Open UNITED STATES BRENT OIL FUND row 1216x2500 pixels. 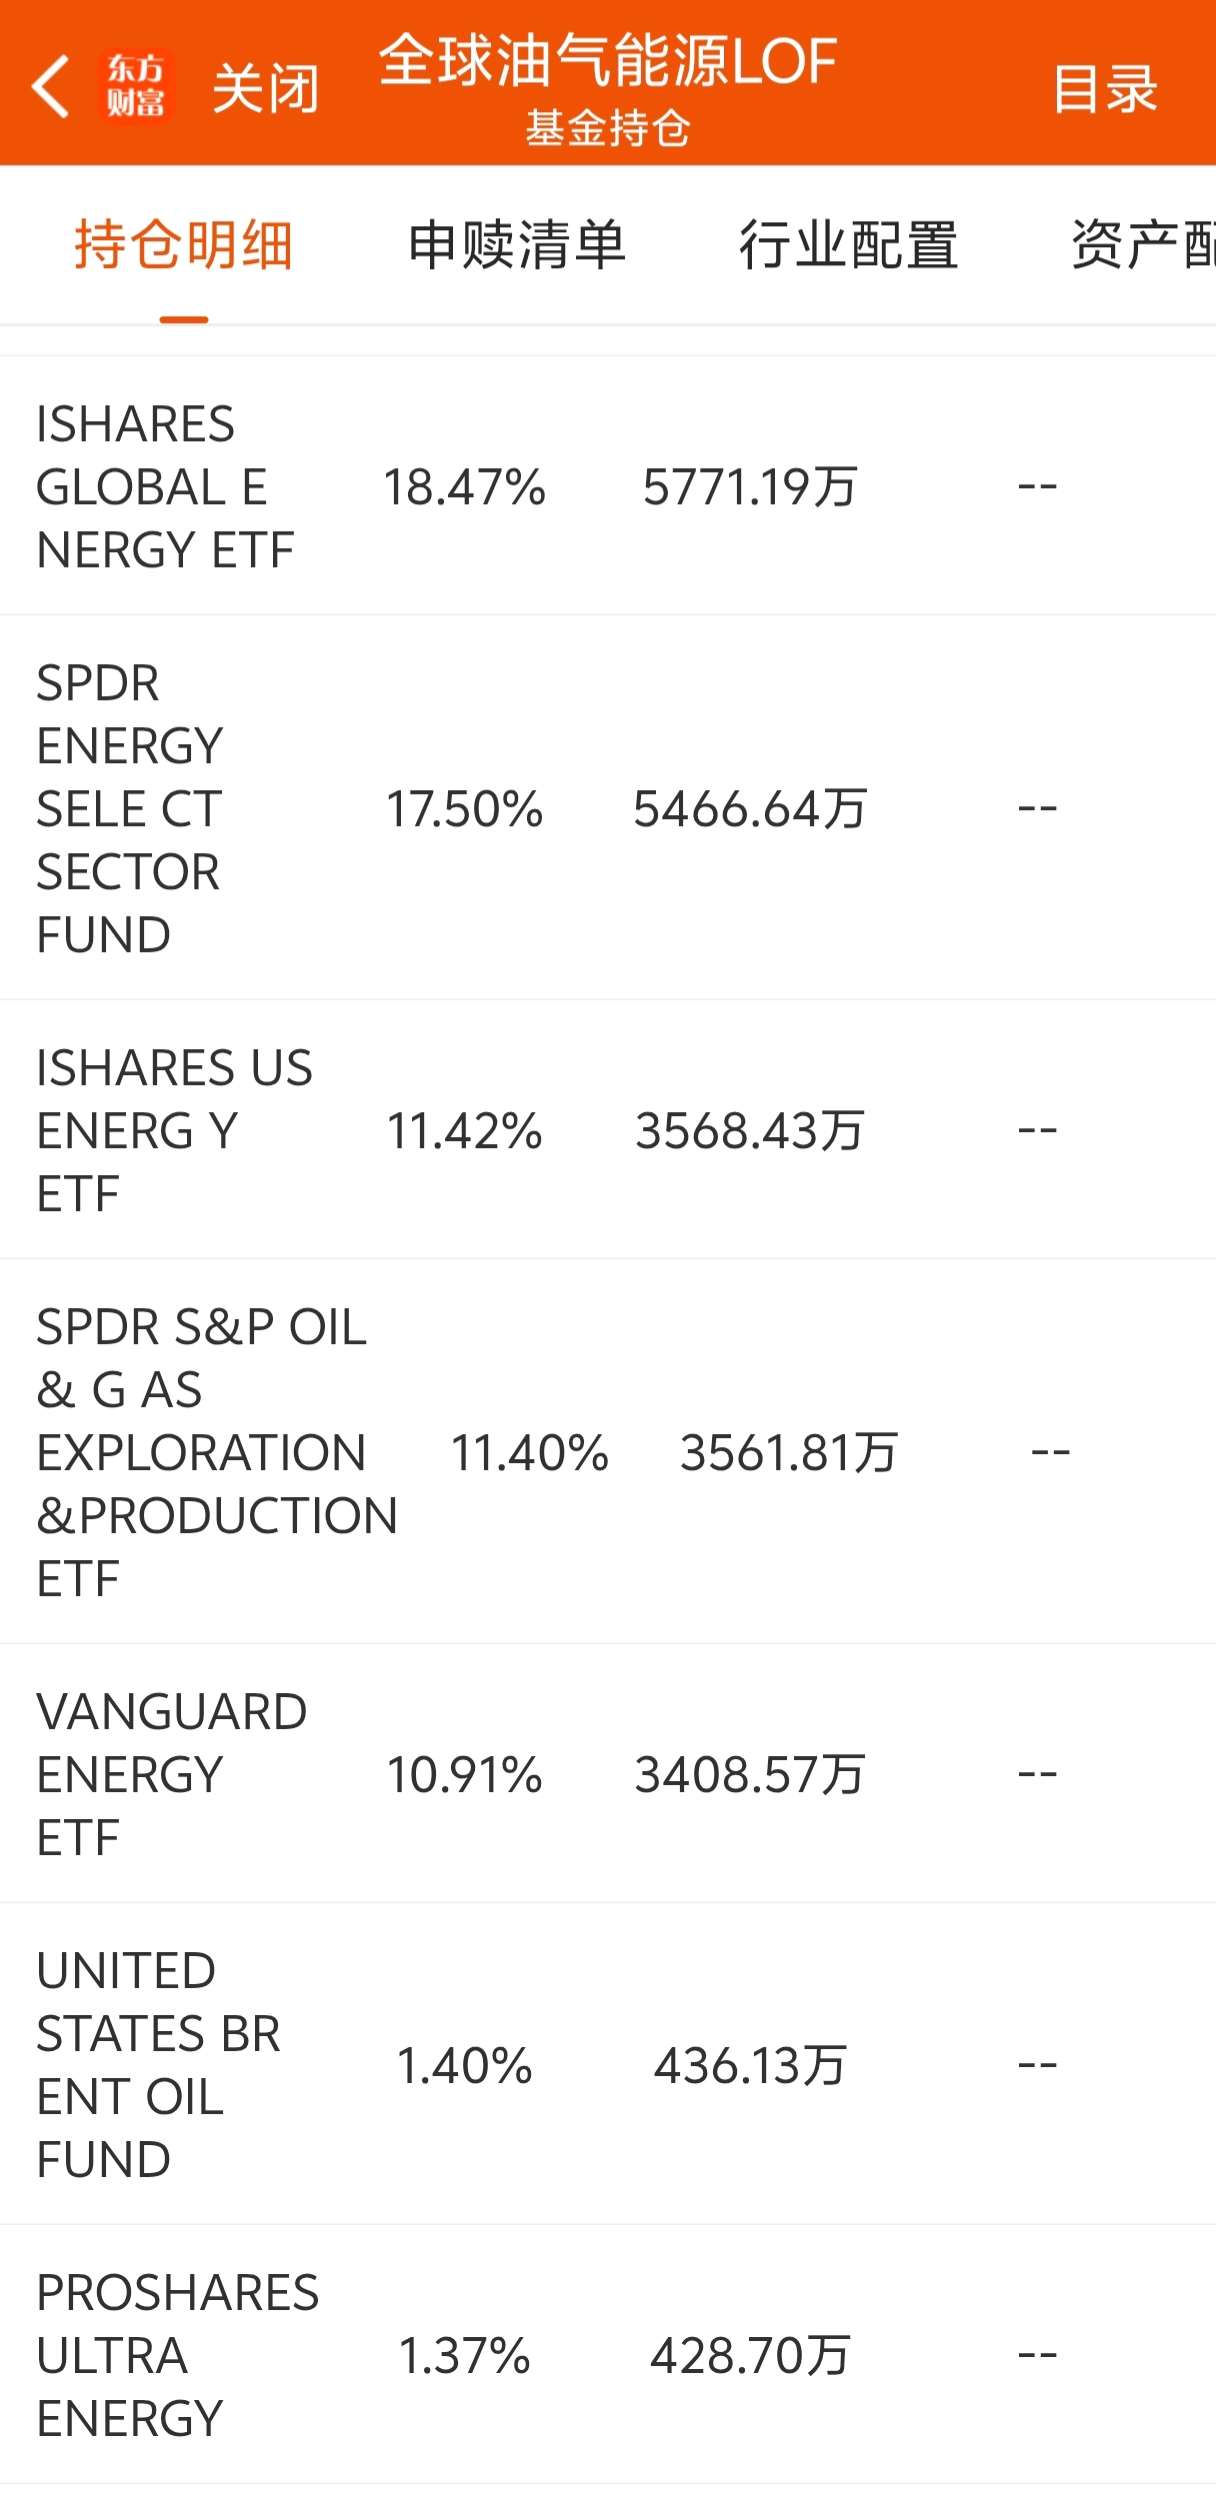(158, 2065)
